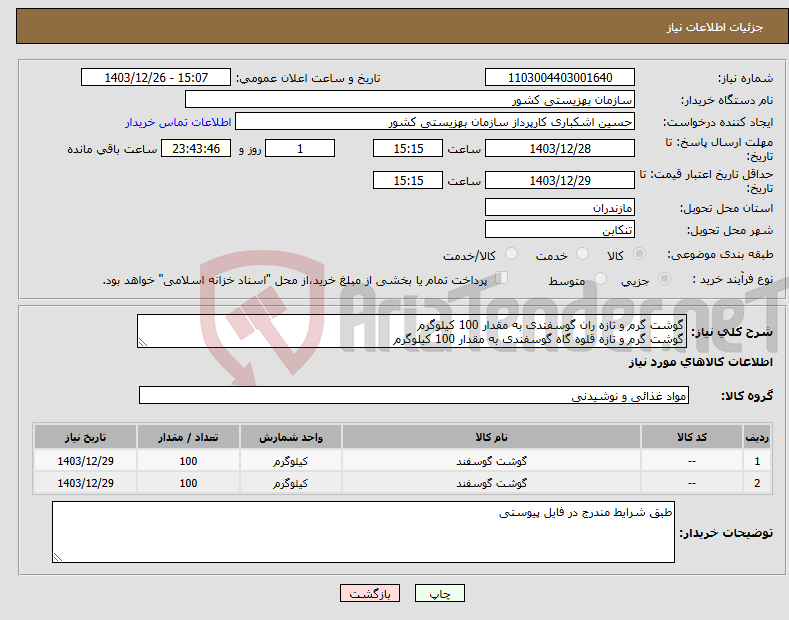
Task: Click the buyer organization name field
Action: point(410,99)
